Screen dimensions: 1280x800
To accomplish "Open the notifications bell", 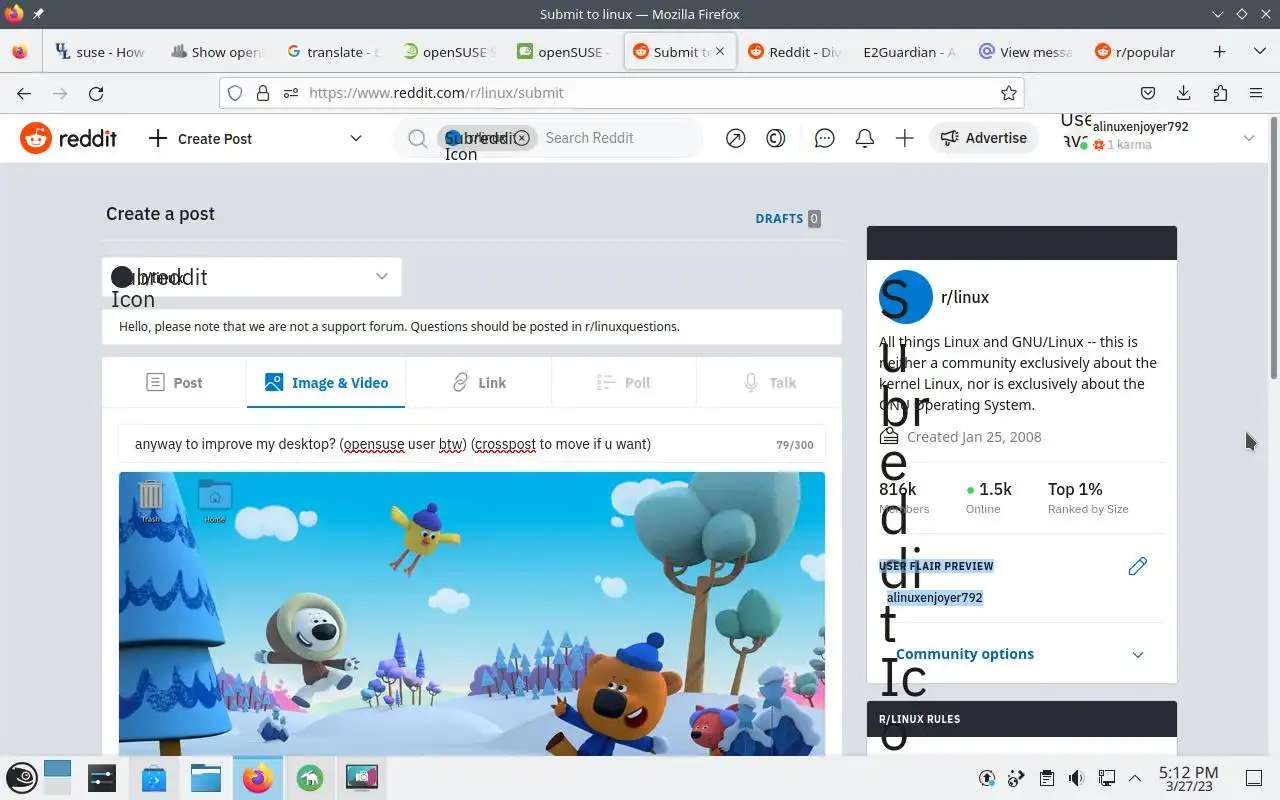I will 865,139.
